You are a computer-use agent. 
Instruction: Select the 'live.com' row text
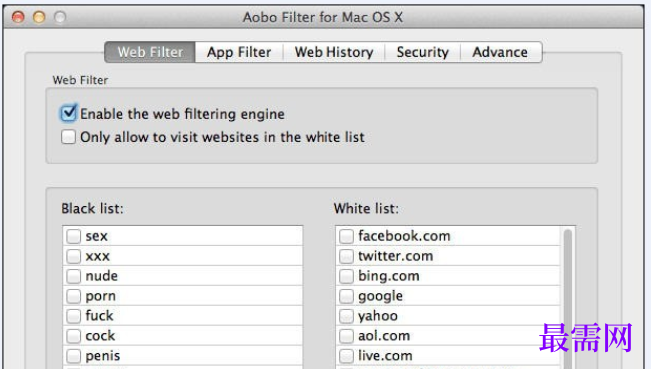[385, 355]
